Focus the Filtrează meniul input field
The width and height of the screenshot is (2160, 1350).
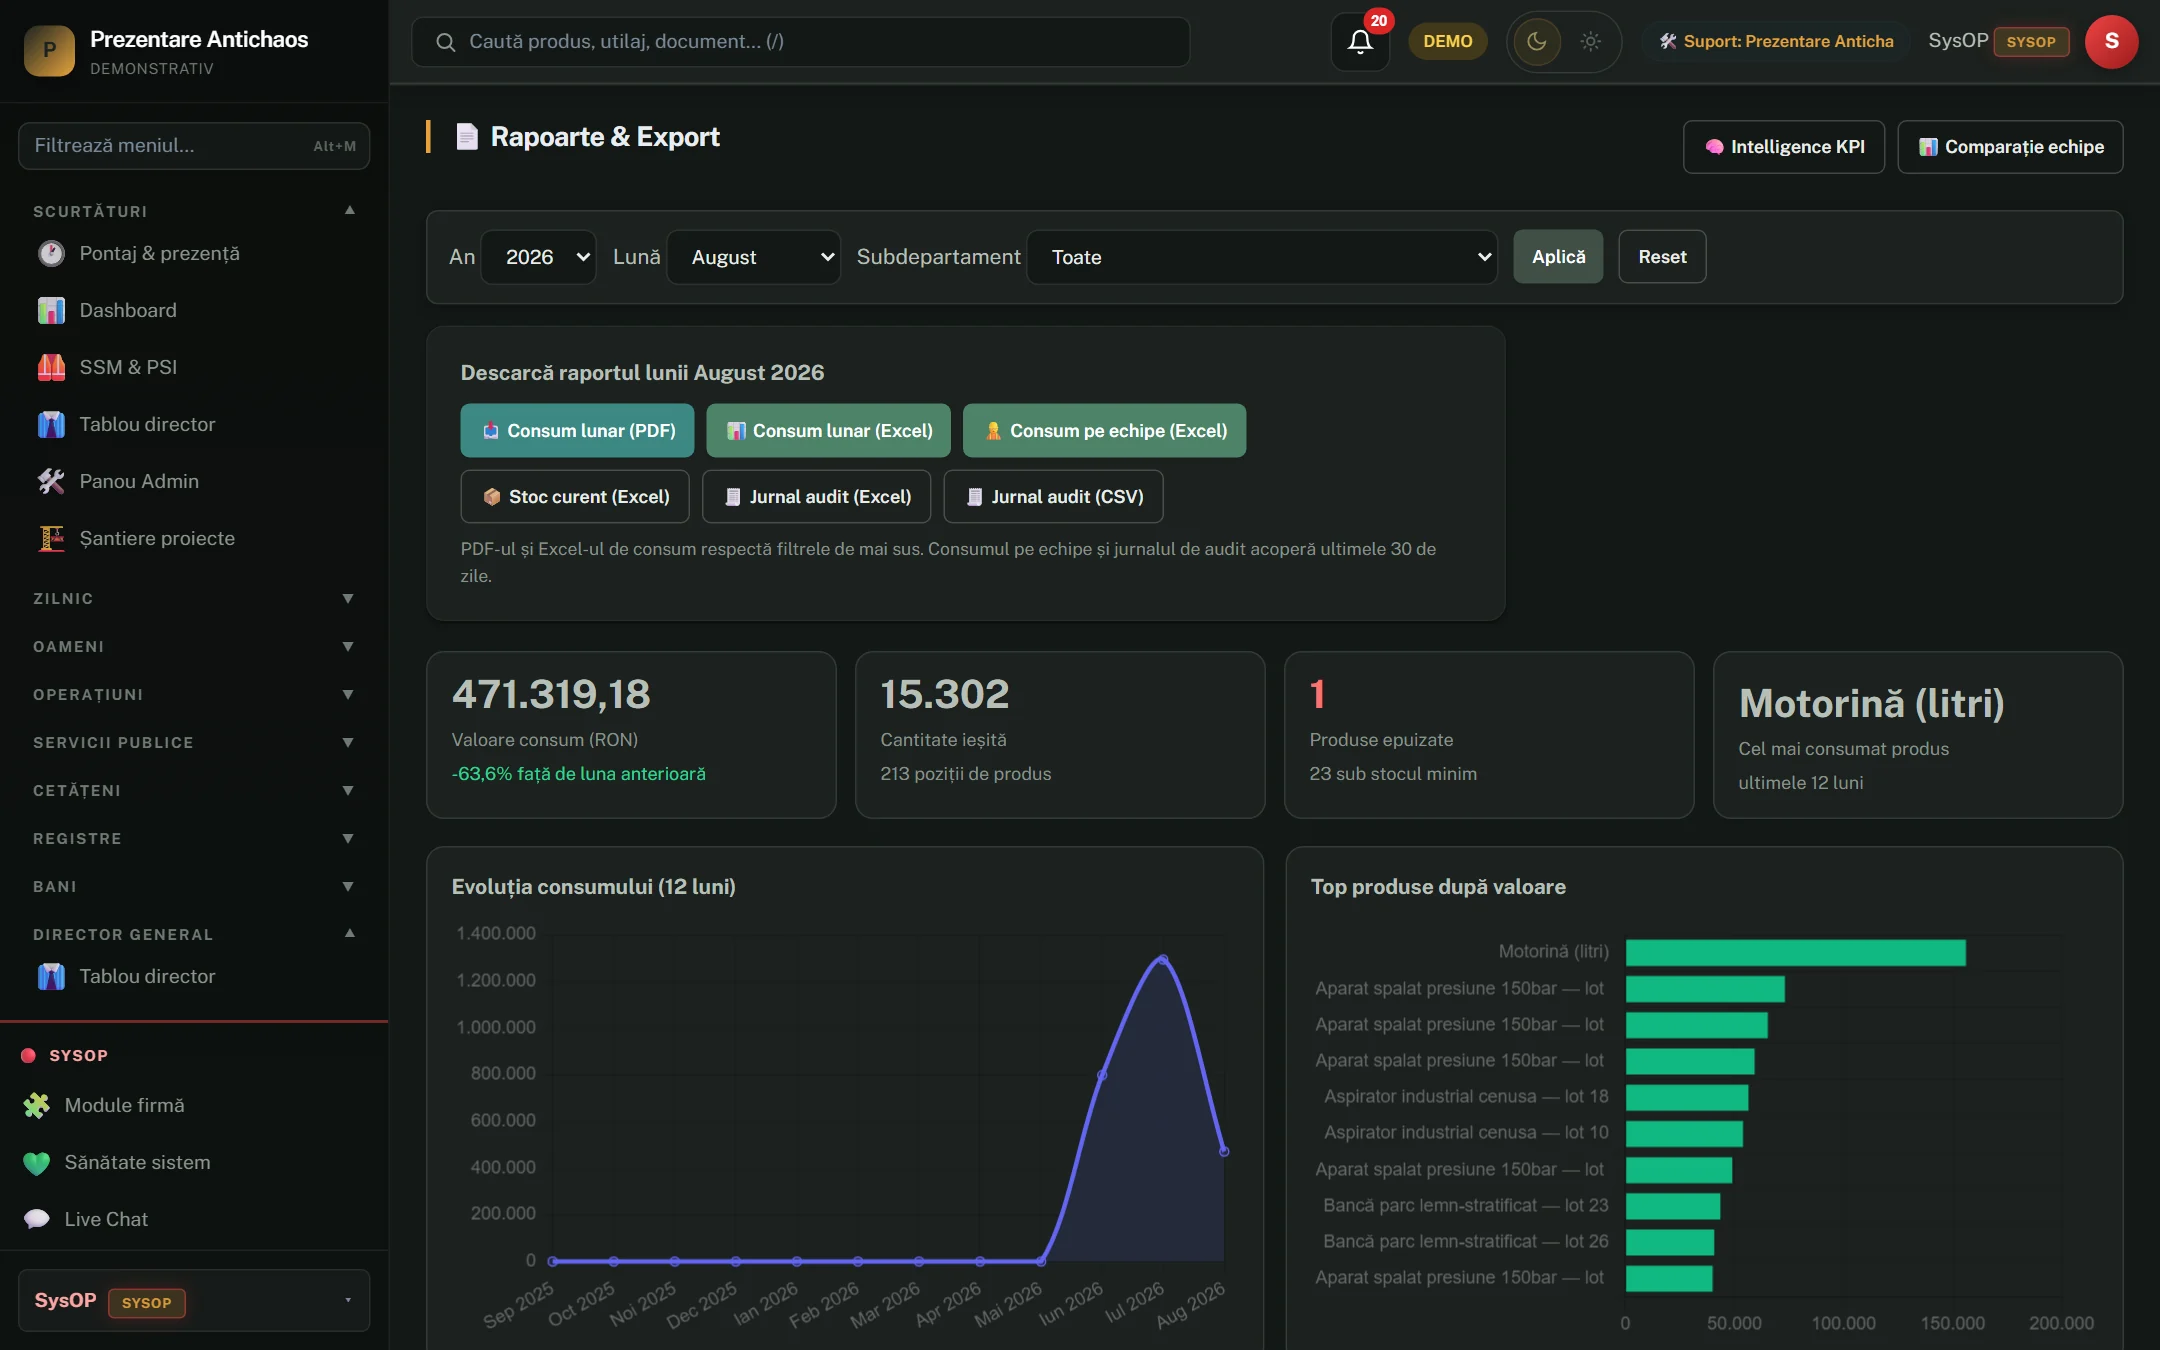point(194,146)
